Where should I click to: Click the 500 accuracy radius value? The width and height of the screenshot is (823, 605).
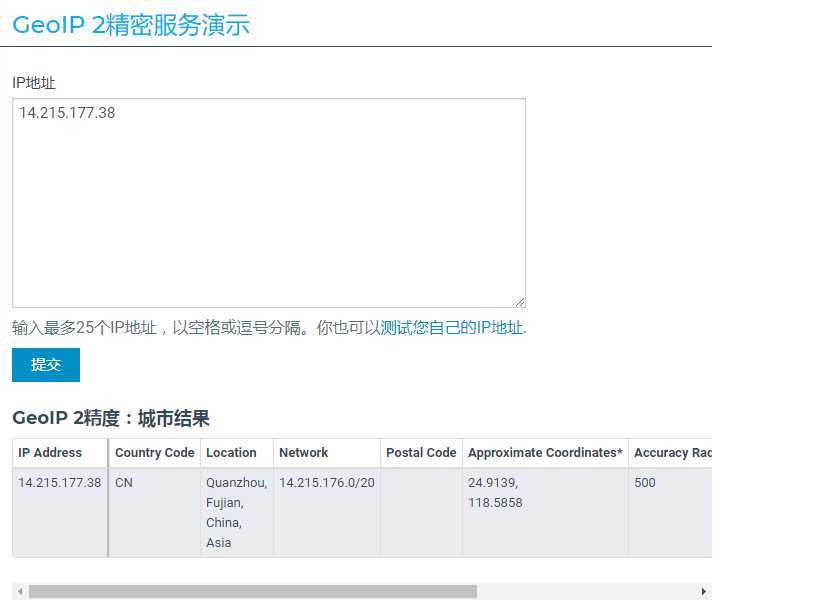(645, 483)
